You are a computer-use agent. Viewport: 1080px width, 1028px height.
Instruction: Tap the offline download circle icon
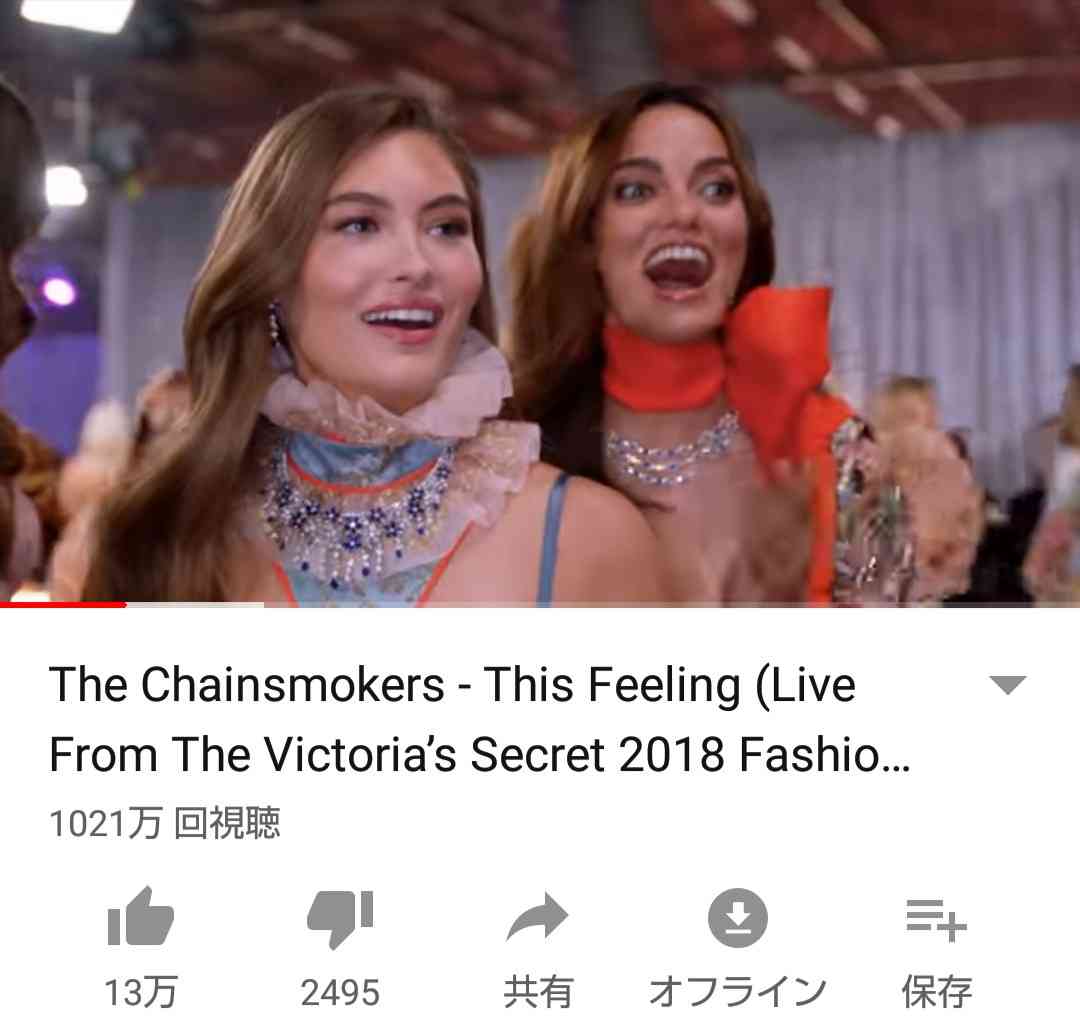738,918
